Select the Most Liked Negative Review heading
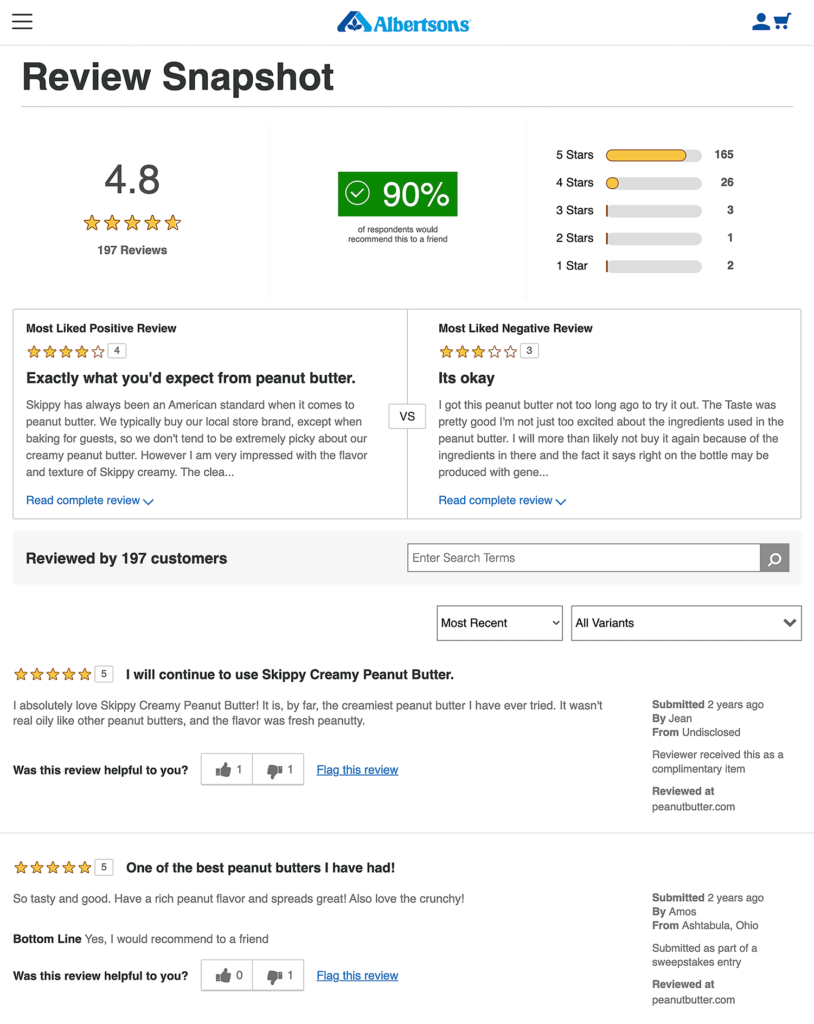814x1024 pixels. pyautogui.click(x=514, y=328)
